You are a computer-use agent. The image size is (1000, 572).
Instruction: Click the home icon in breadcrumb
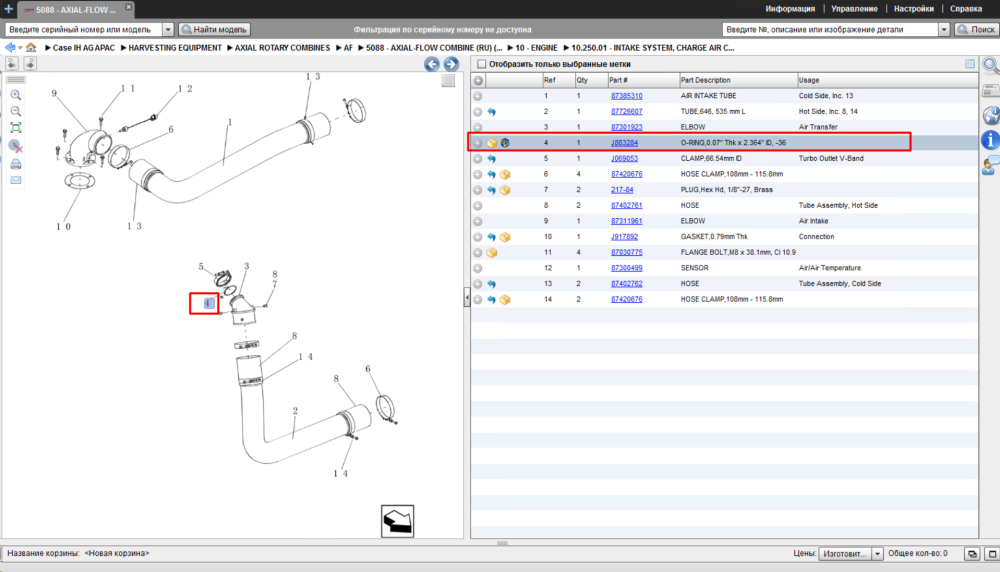(x=31, y=47)
